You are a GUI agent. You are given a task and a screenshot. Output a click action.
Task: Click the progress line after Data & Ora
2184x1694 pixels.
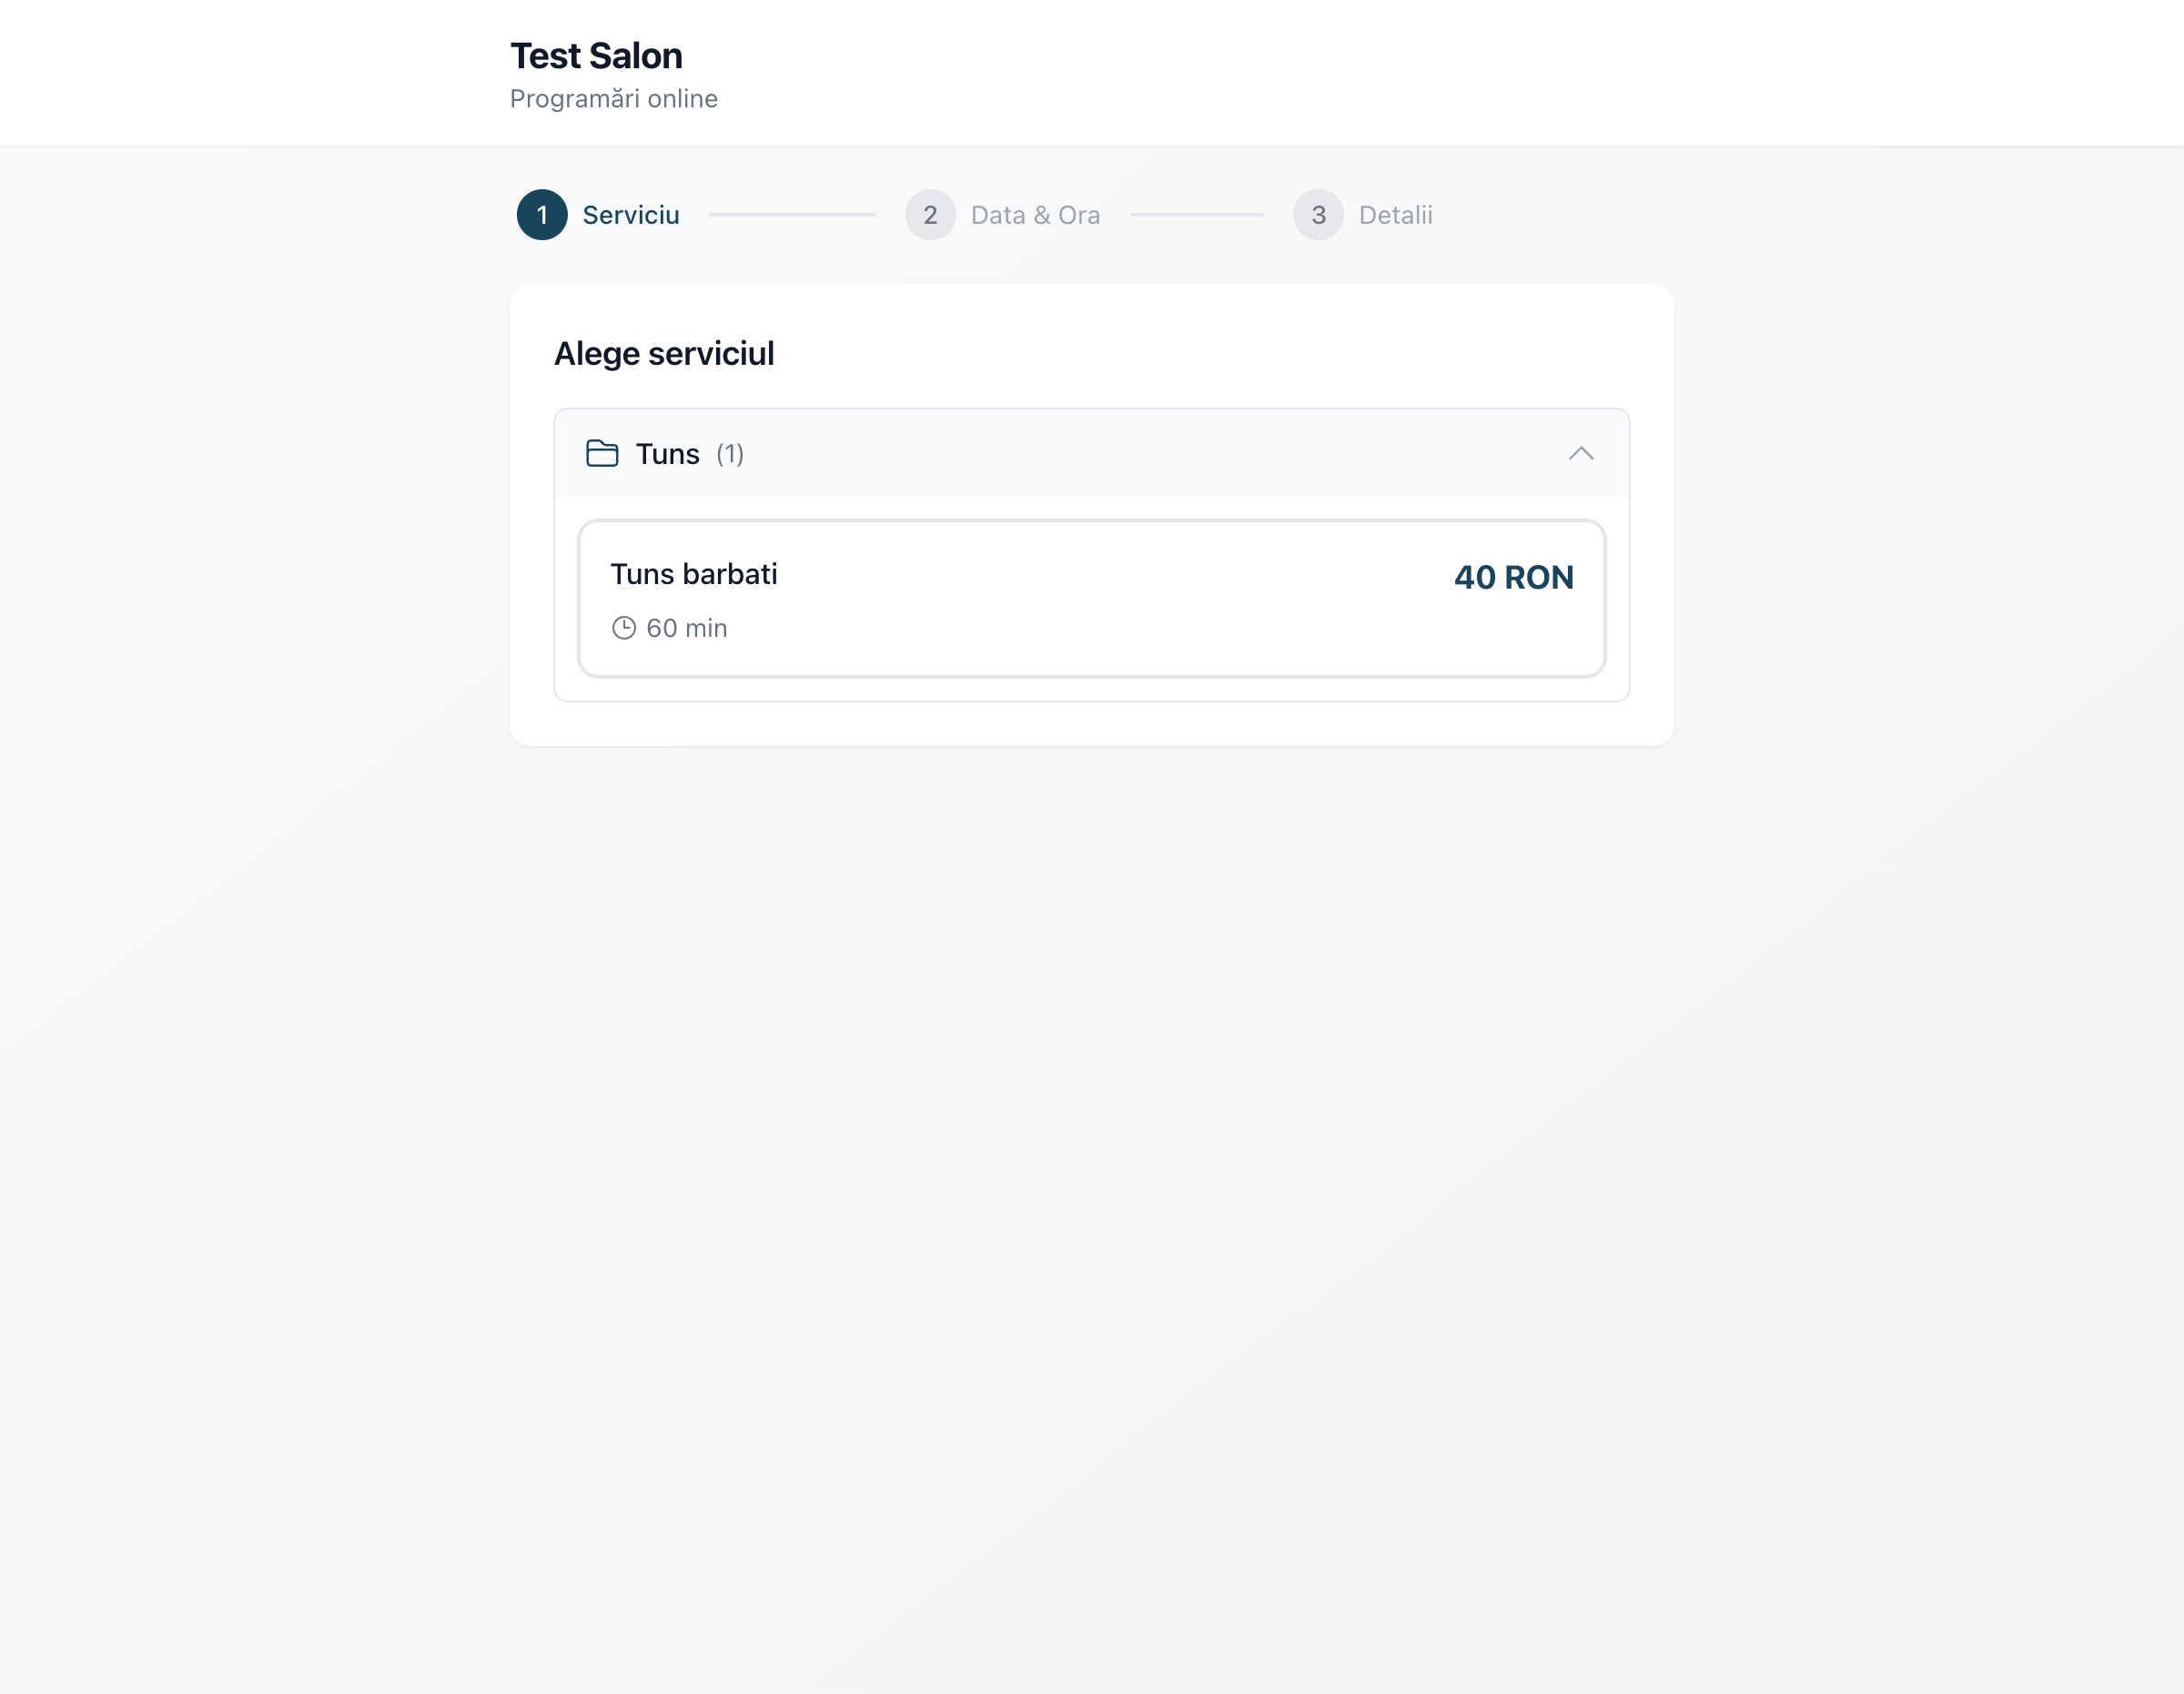(1196, 215)
